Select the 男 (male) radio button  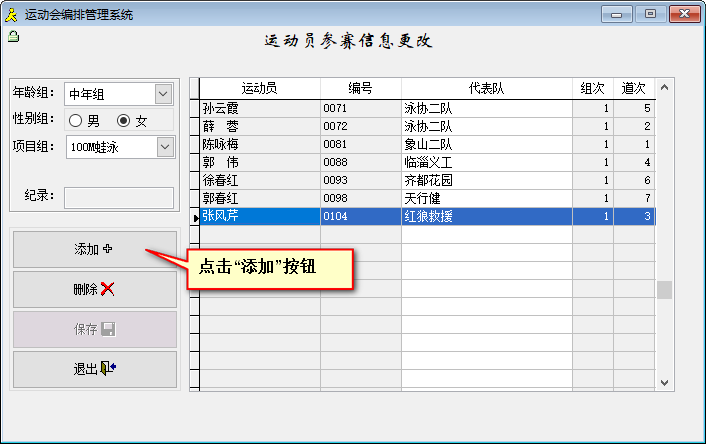75,121
